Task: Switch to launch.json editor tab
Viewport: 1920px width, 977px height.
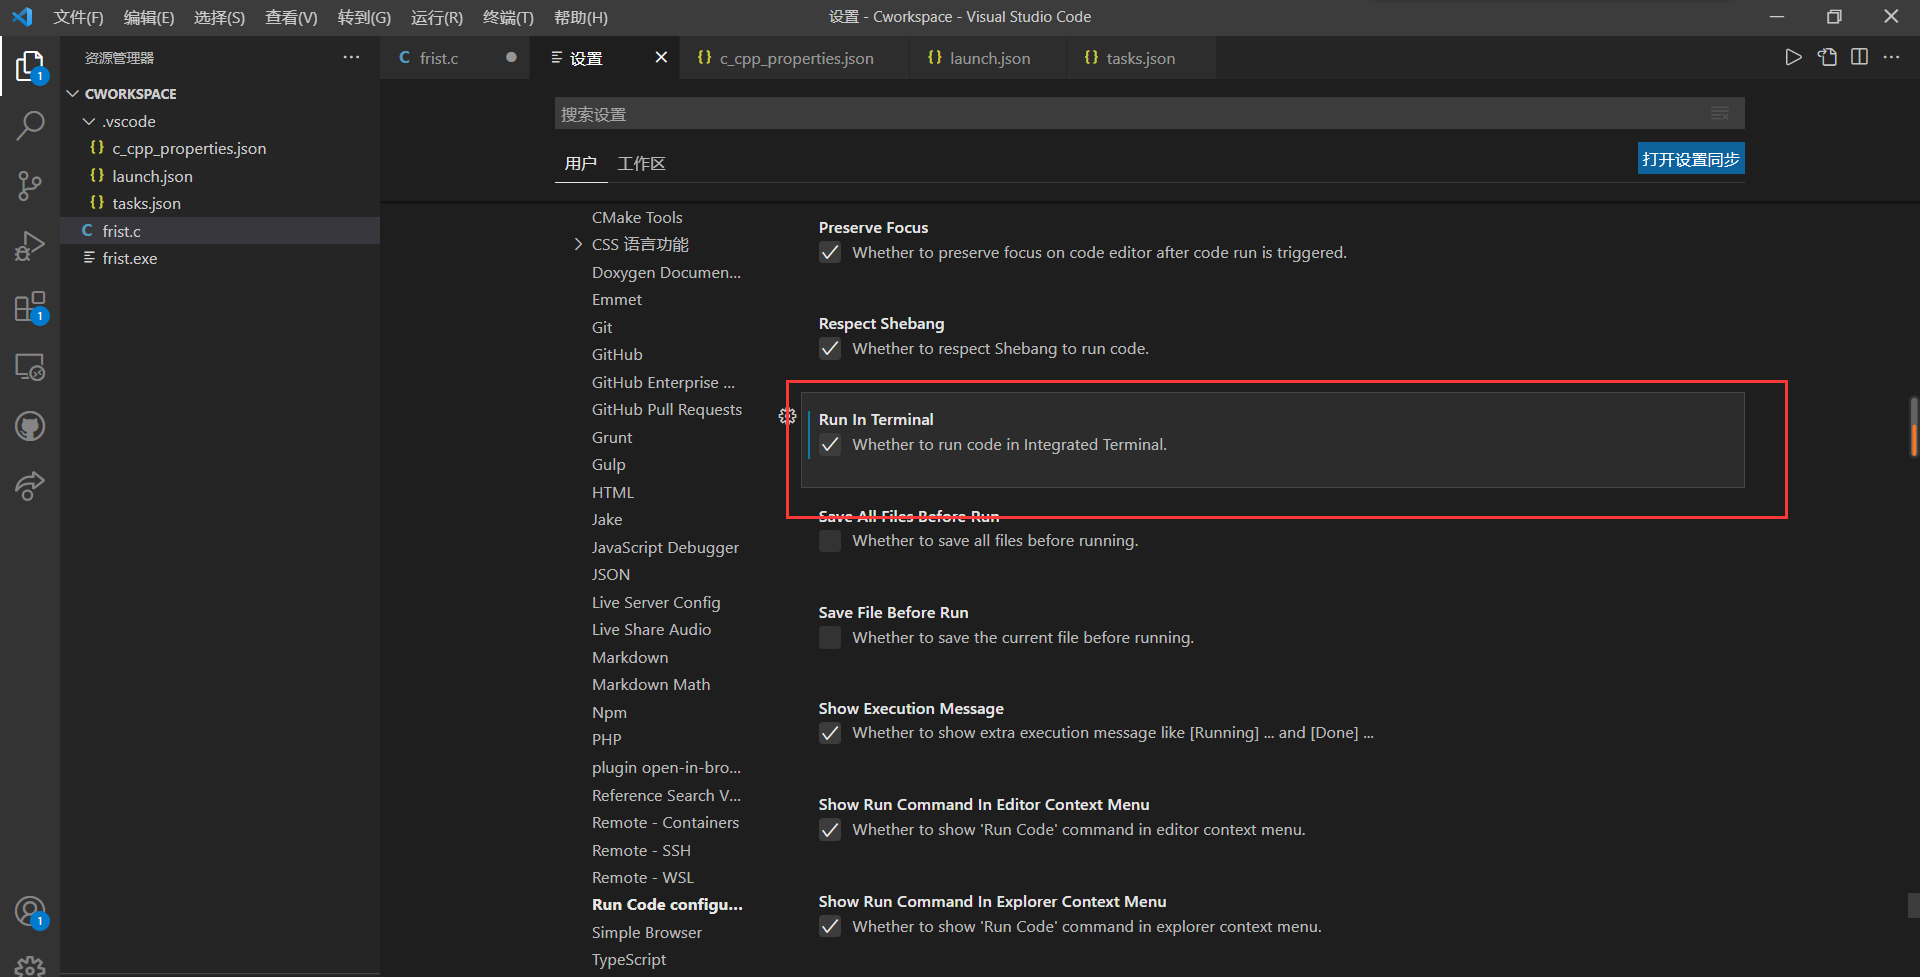Action: tap(989, 58)
